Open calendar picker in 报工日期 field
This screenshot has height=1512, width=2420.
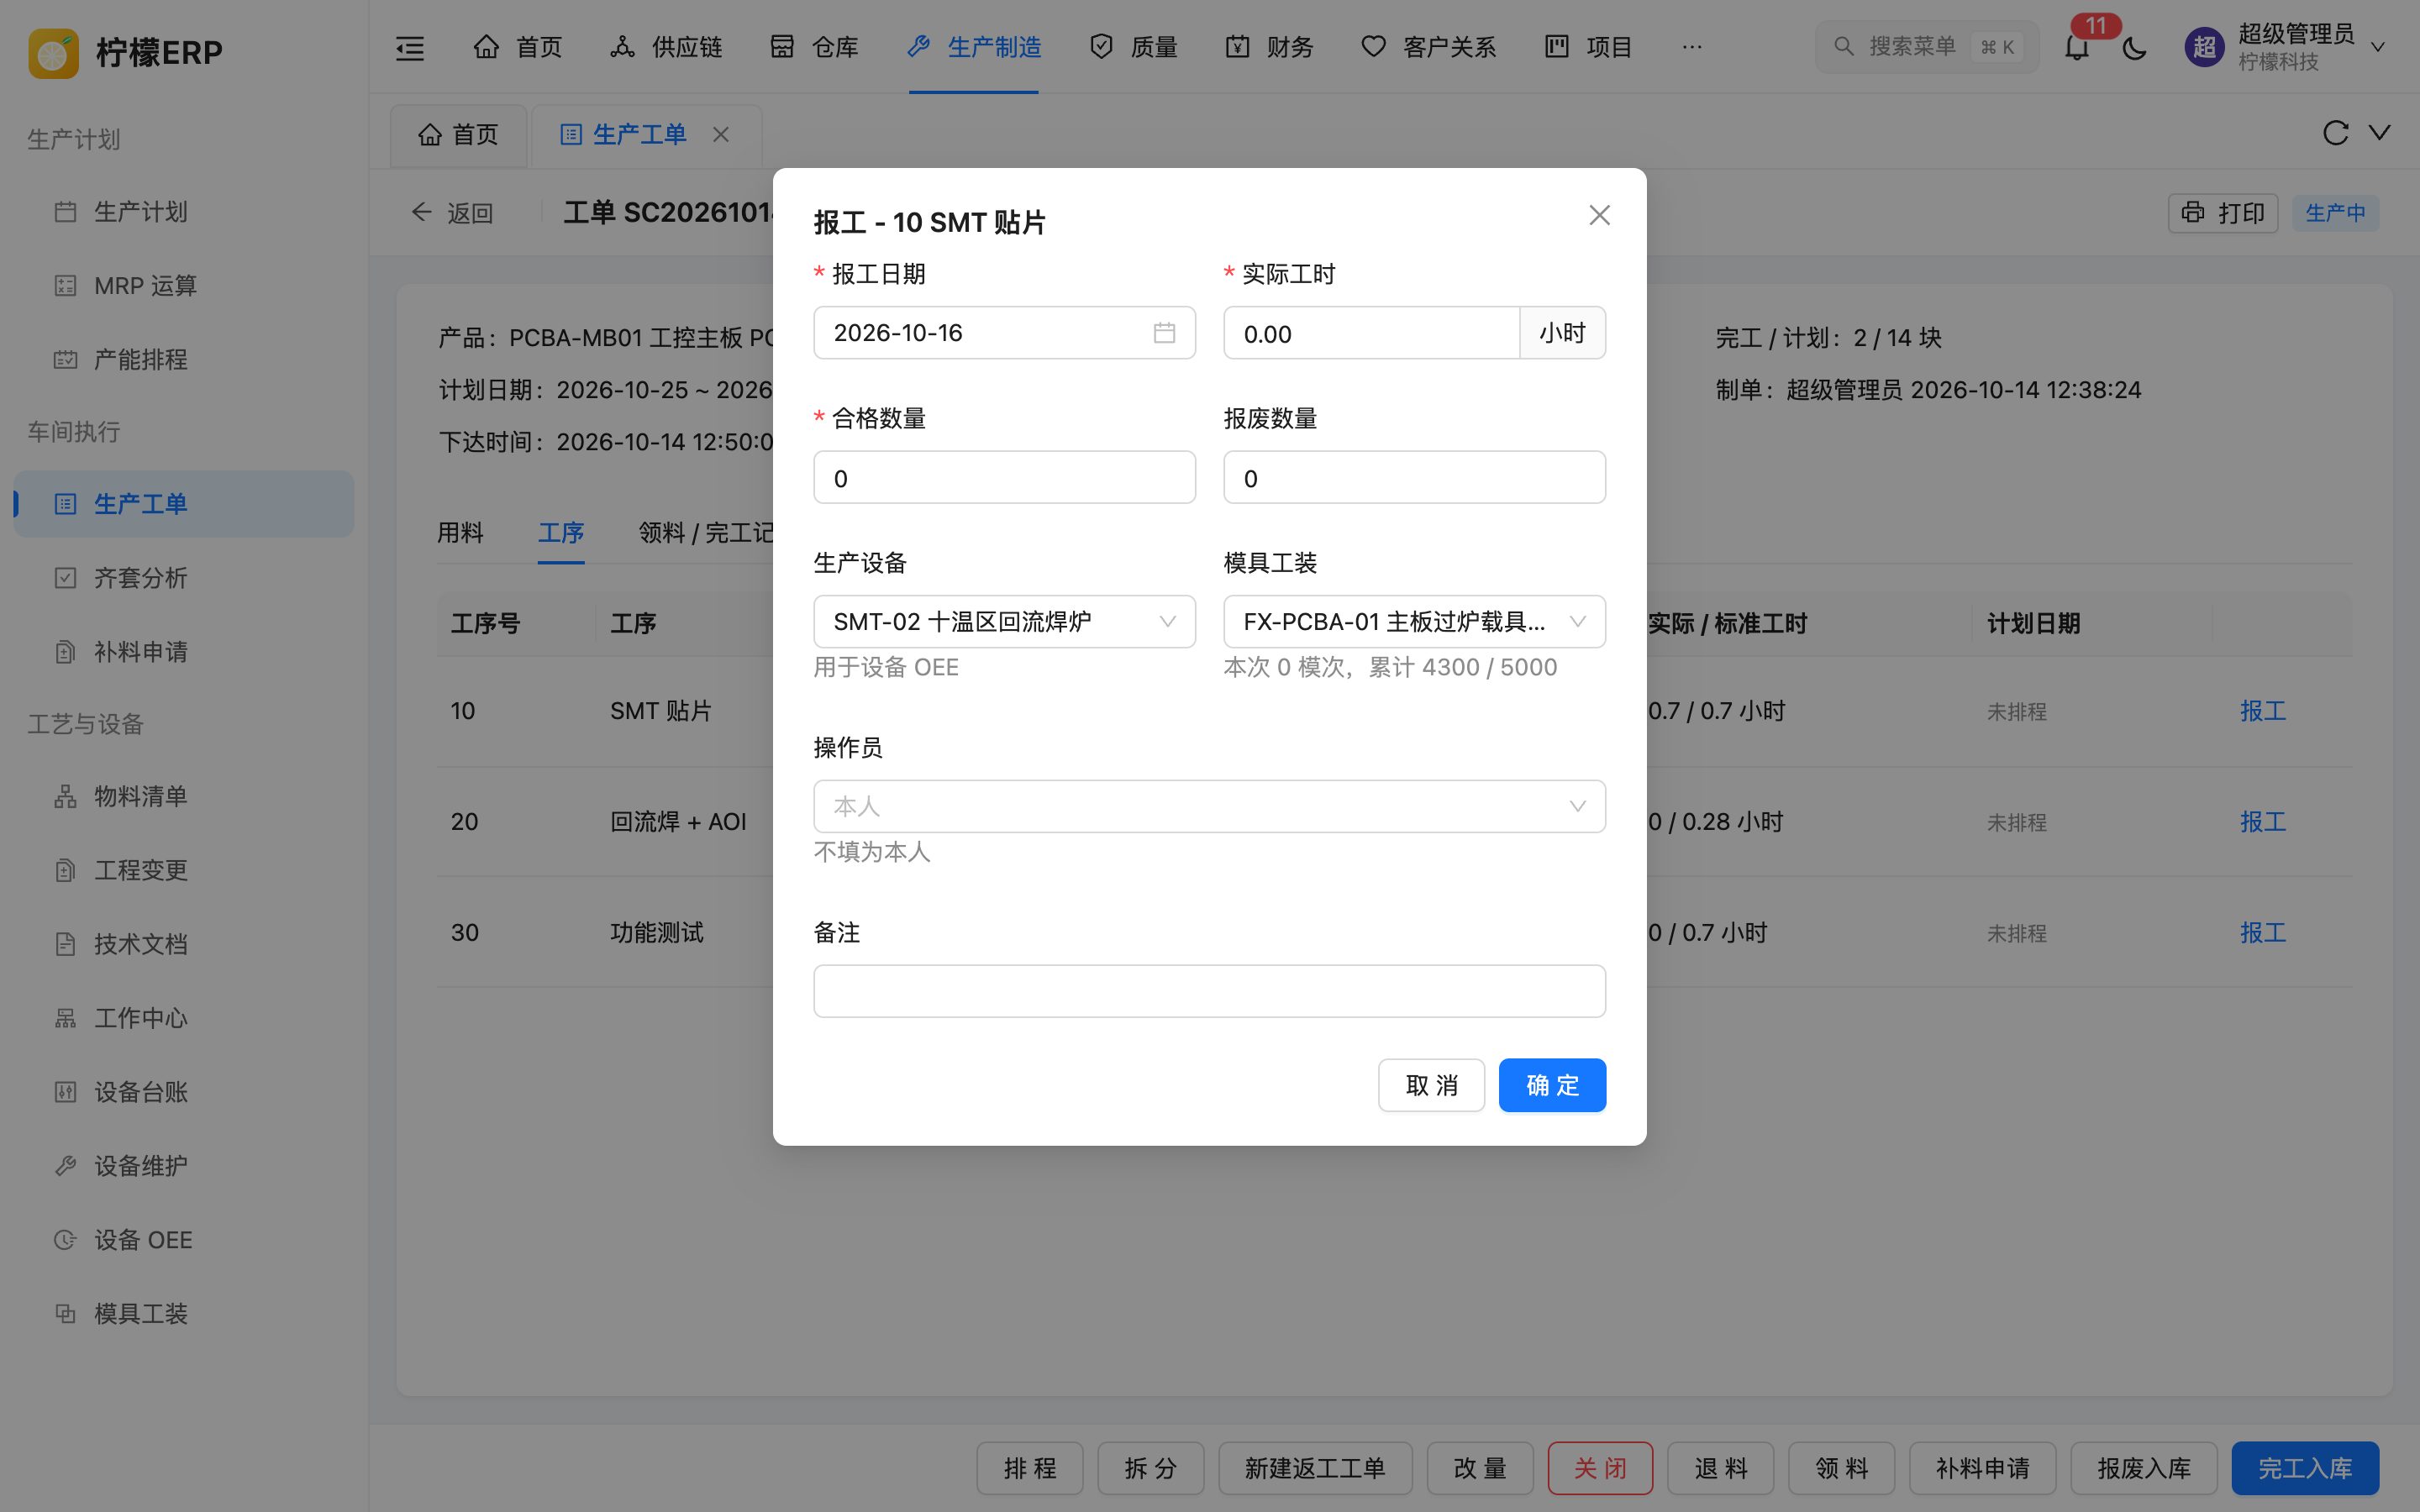[x=1164, y=333]
